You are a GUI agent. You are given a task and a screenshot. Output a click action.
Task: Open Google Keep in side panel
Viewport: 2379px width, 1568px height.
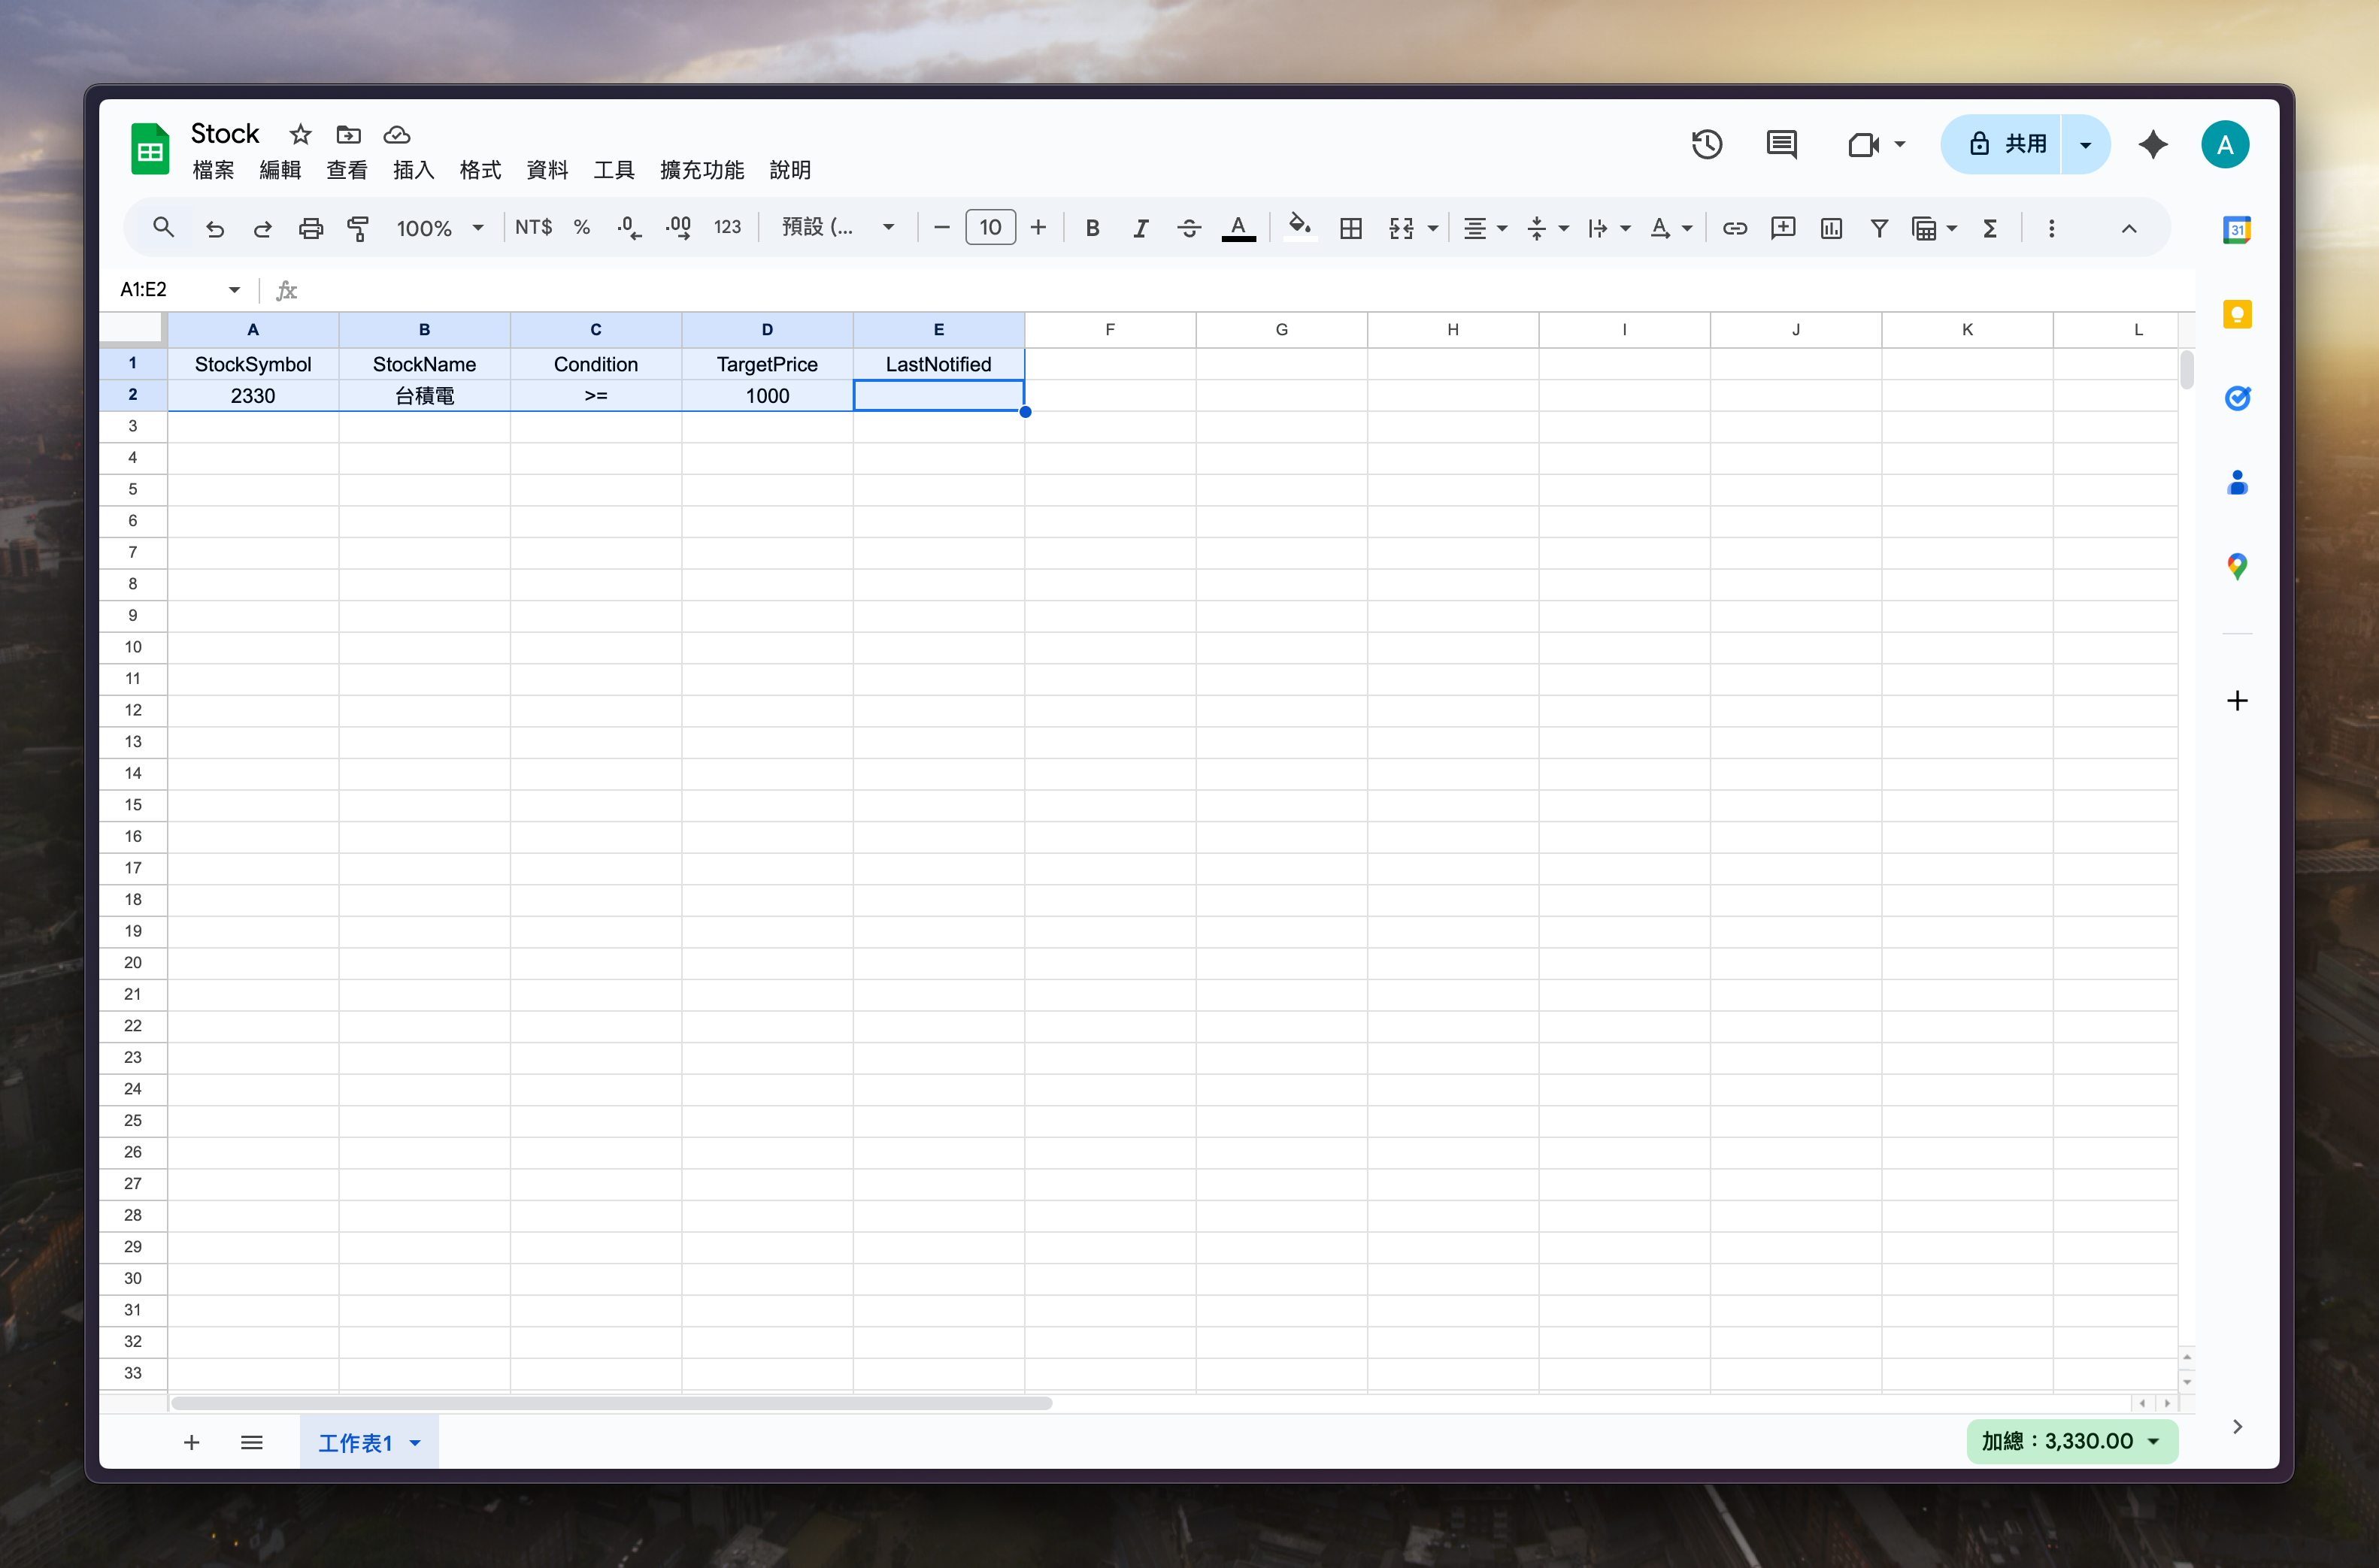tap(2236, 315)
